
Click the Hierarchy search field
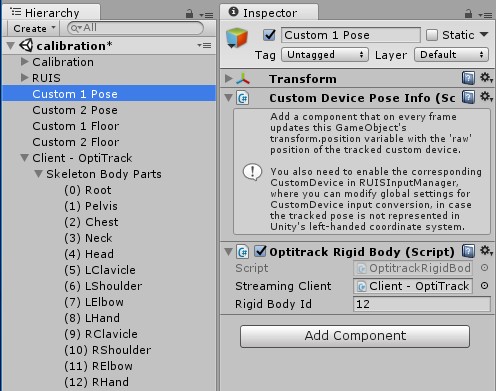point(135,28)
